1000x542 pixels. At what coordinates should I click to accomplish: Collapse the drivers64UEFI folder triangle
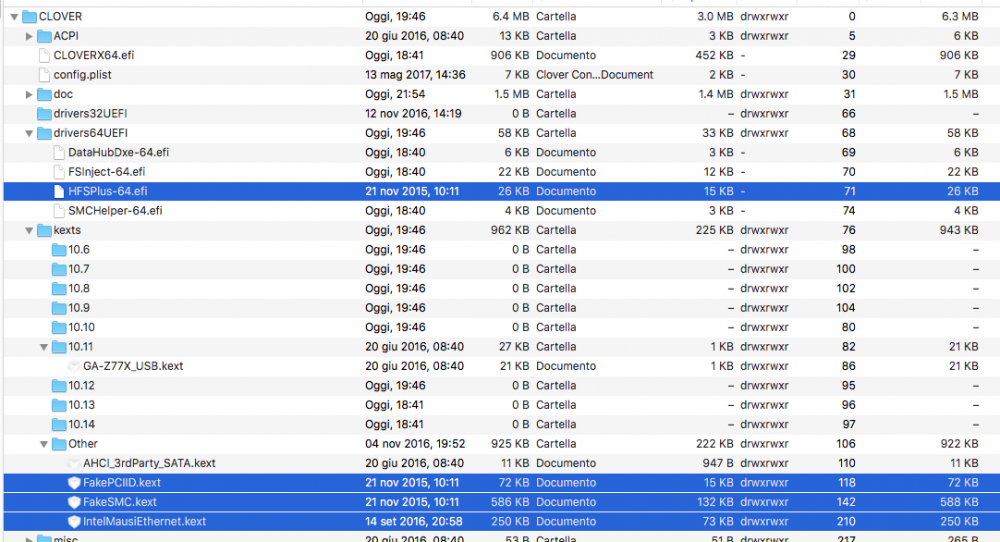29,133
